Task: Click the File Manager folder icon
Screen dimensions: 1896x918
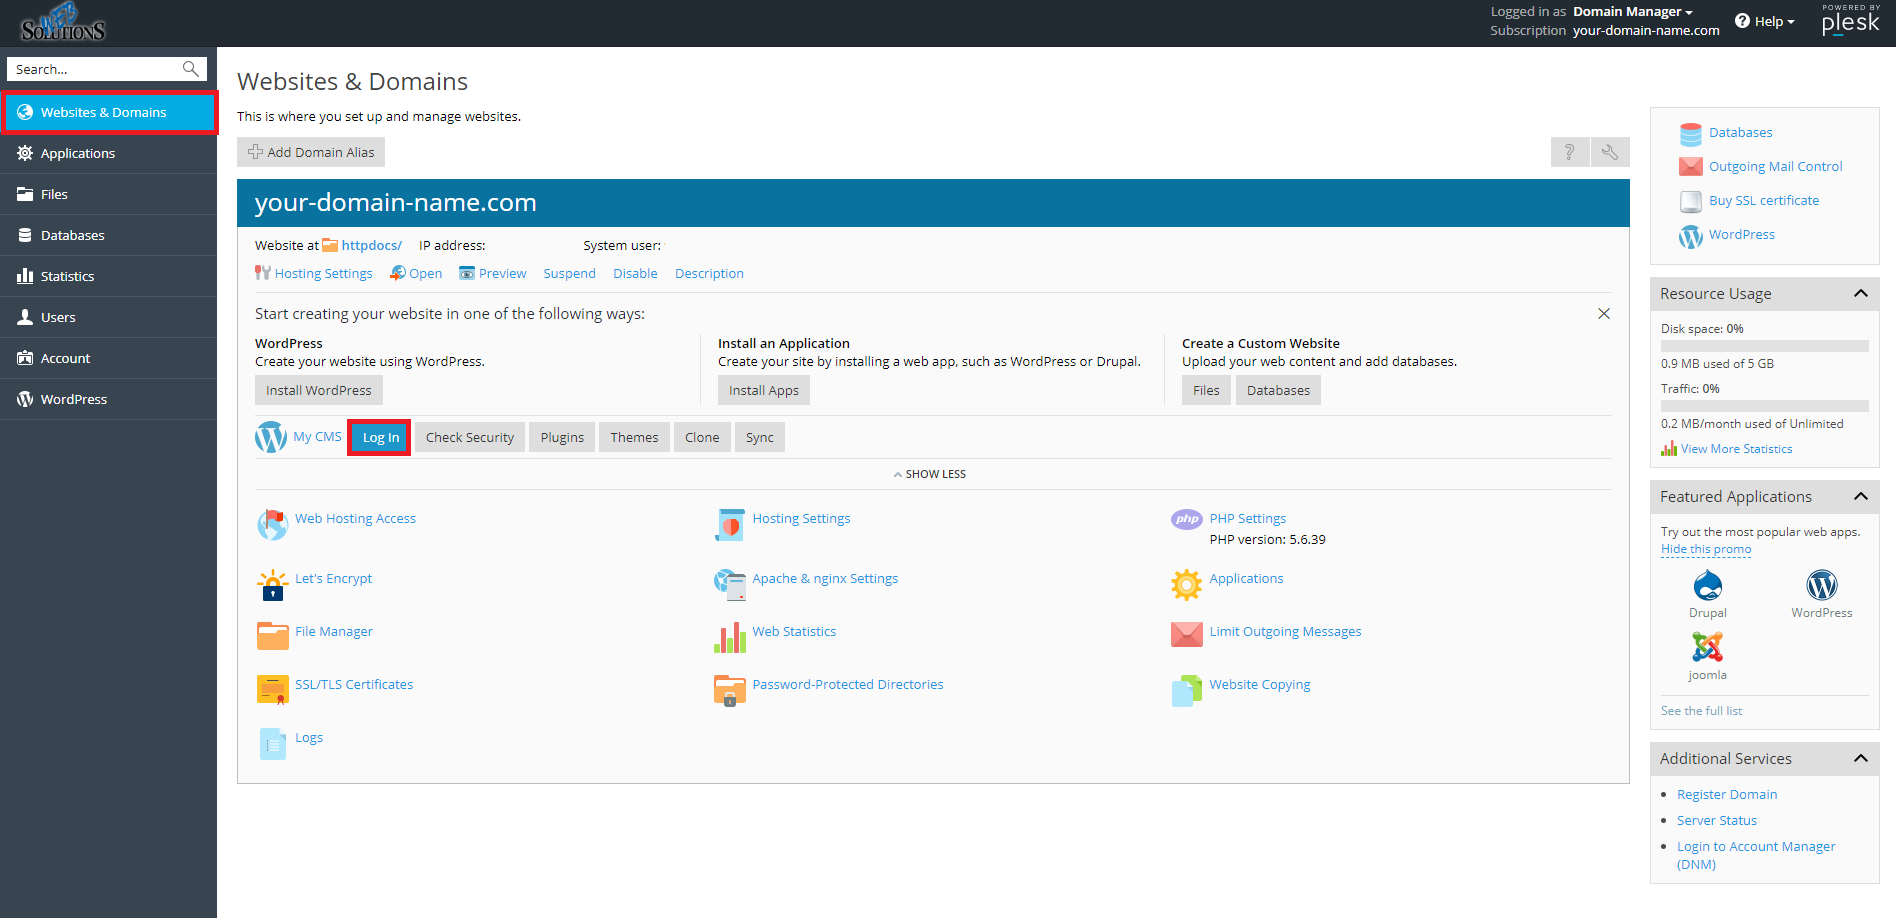Action: click(x=272, y=636)
